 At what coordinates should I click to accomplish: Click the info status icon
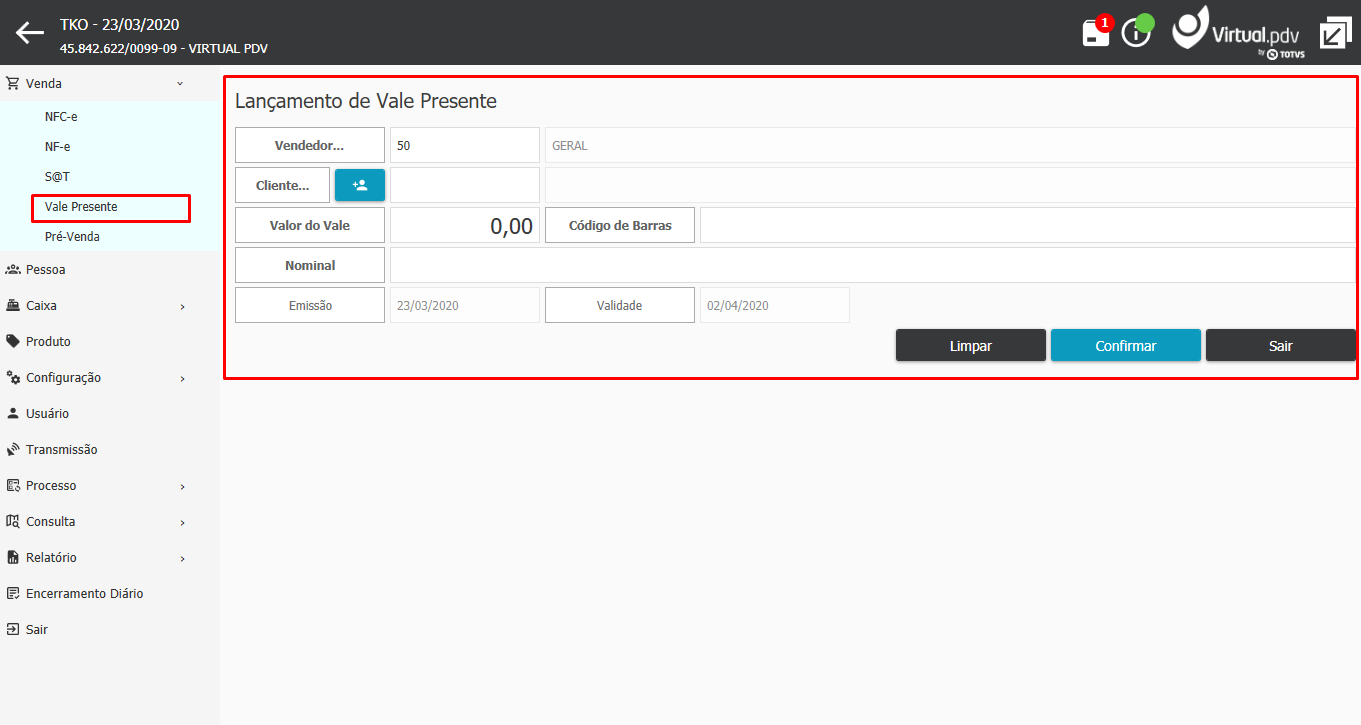tap(1137, 31)
